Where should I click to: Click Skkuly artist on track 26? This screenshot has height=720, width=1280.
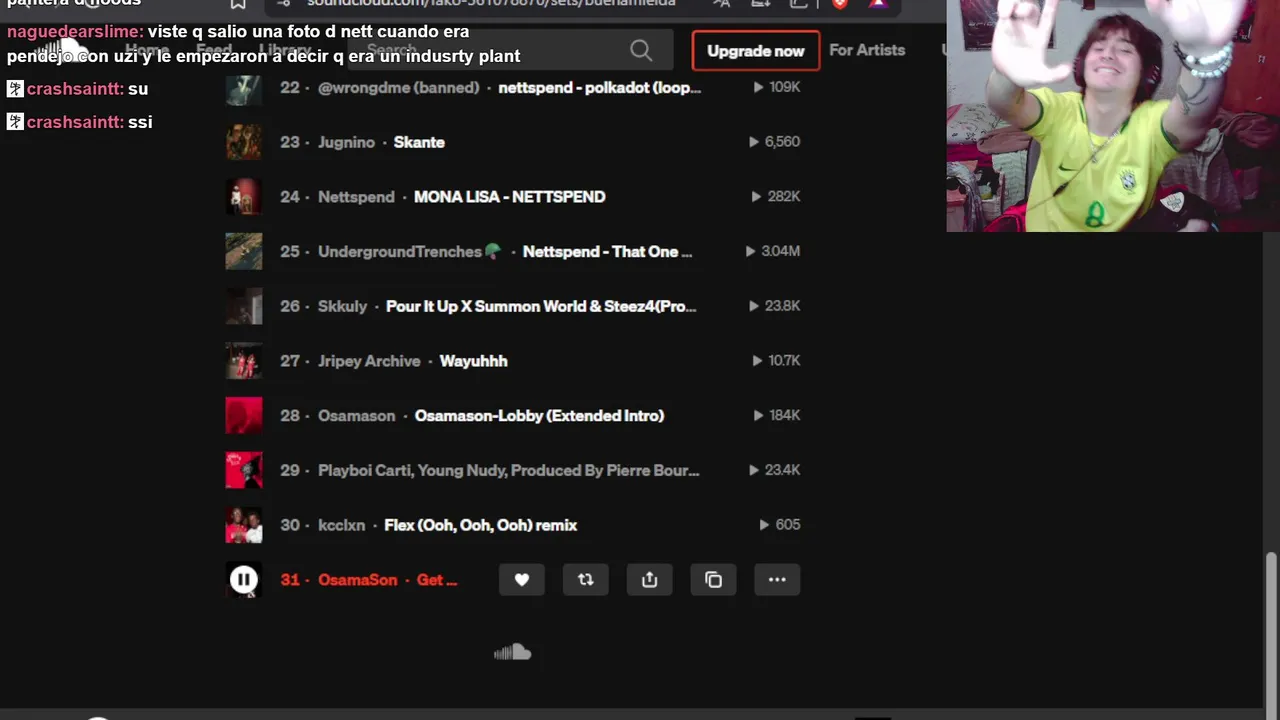point(343,306)
